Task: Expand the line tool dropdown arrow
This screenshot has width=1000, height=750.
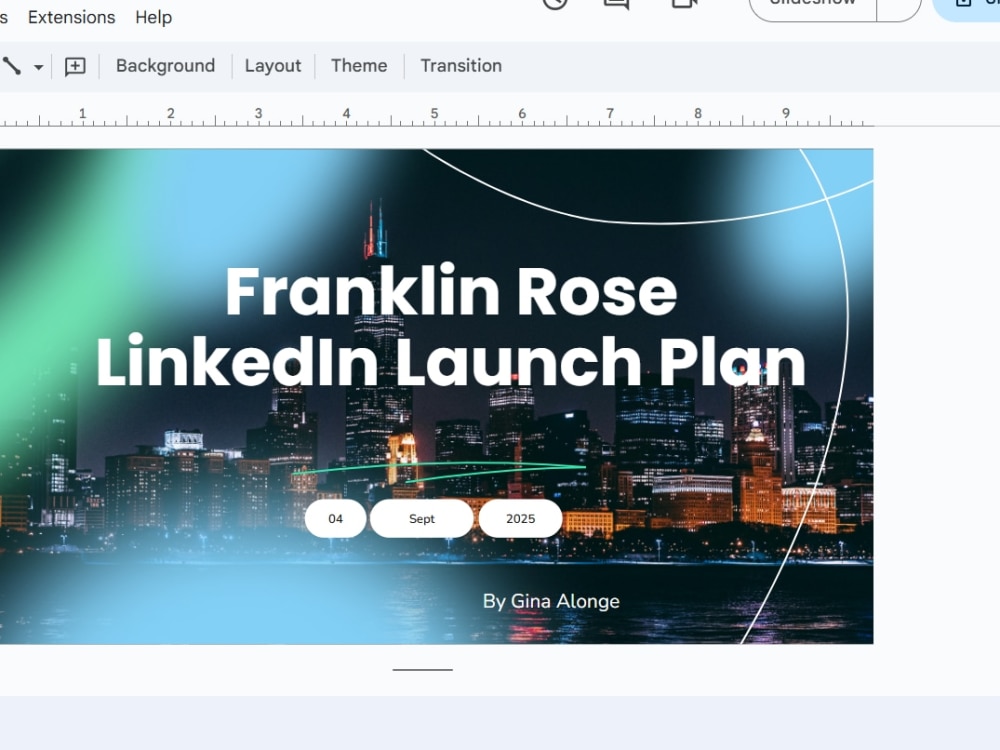Action: tap(38, 66)
